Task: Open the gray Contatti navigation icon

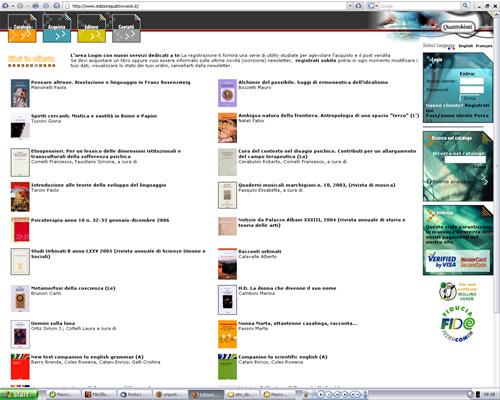Action: pos(126,29)
